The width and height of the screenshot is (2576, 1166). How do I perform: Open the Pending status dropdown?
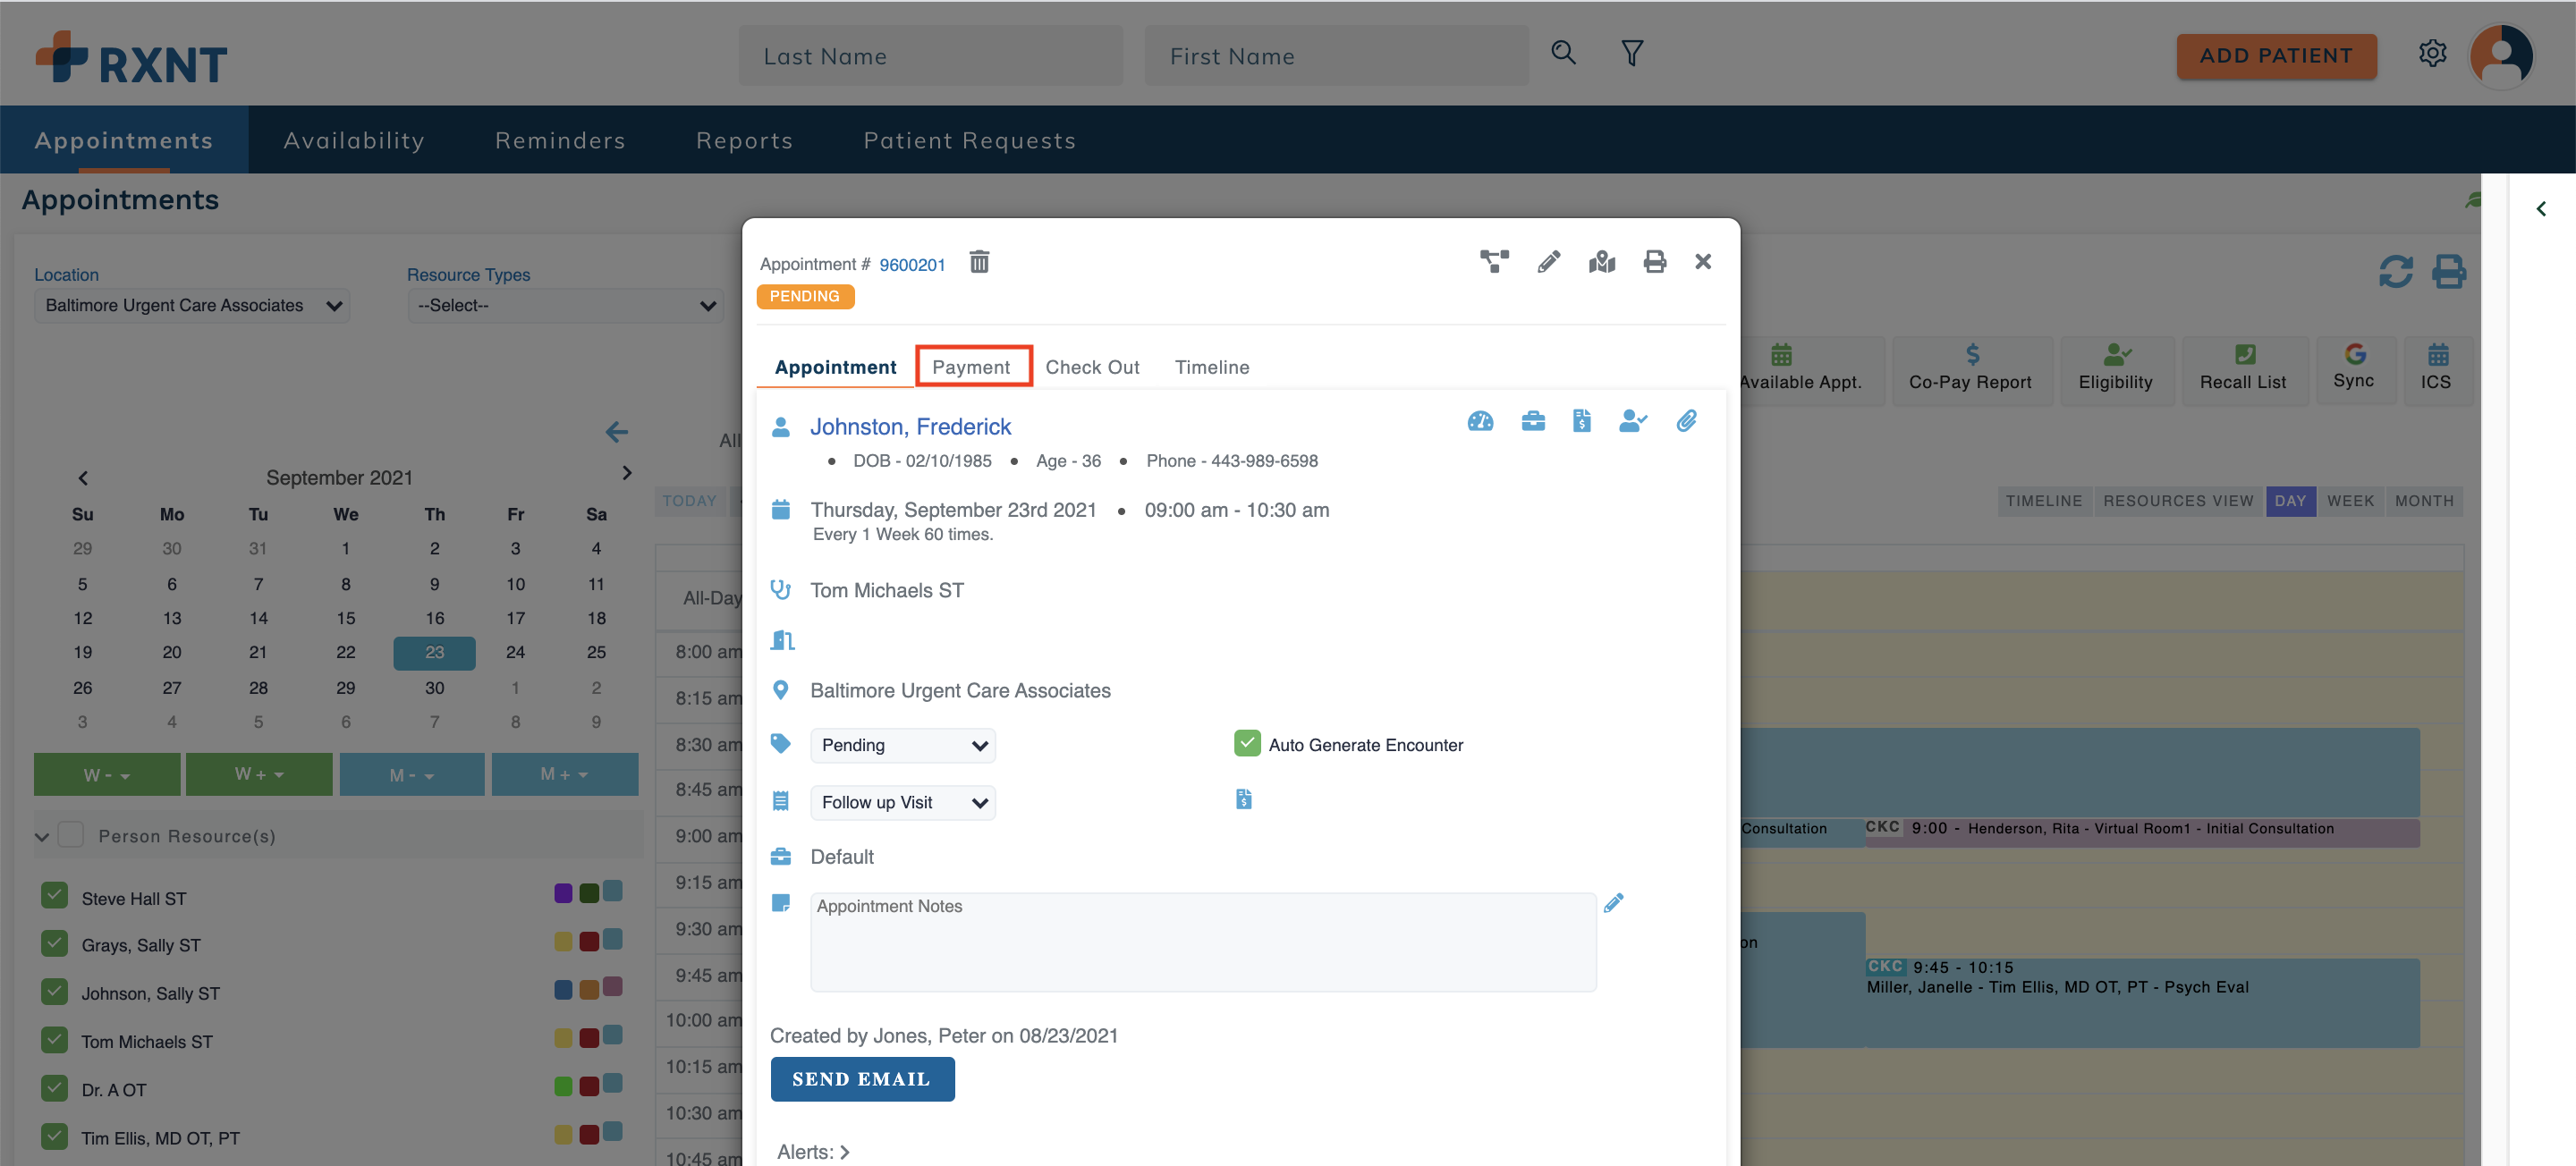(902, 746)
